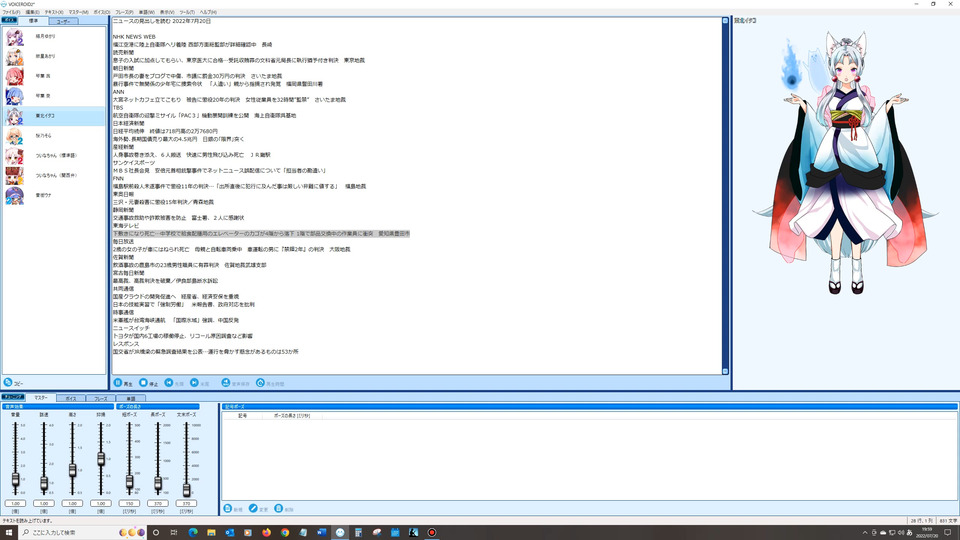
Task: Select the 紲星あかり voice preset
Action: pyautogui.click(x=54, y=56)
